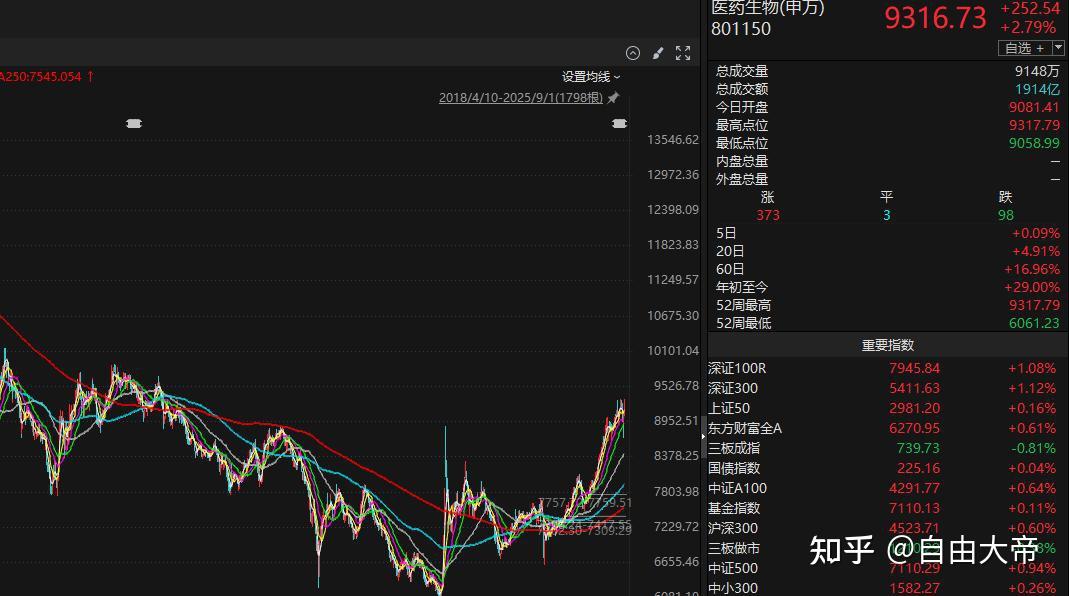Click the red up arrow beside the MA250 value
This screenshot has height=596, width=1069.
pos(92,75)
